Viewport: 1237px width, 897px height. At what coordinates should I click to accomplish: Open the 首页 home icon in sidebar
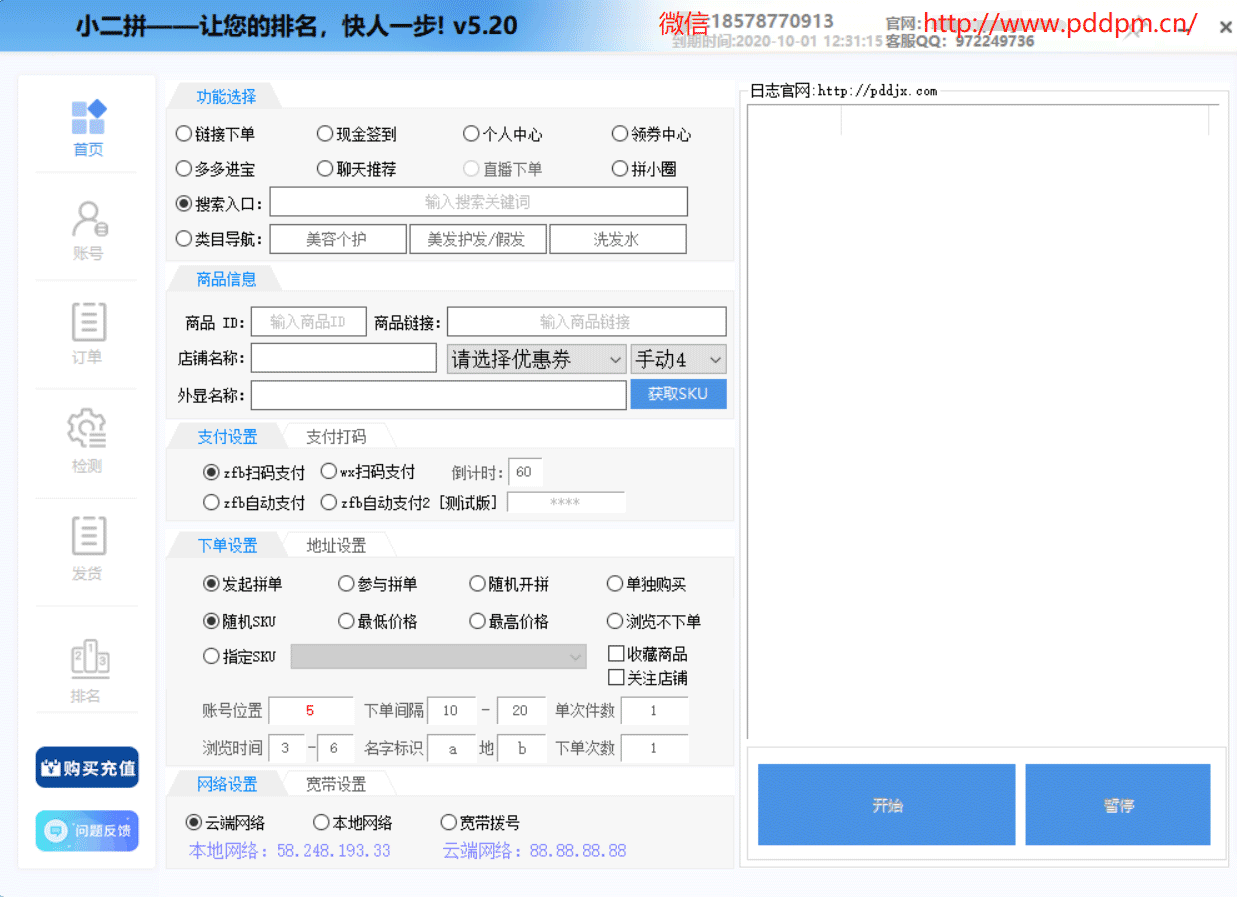point(88,118)
